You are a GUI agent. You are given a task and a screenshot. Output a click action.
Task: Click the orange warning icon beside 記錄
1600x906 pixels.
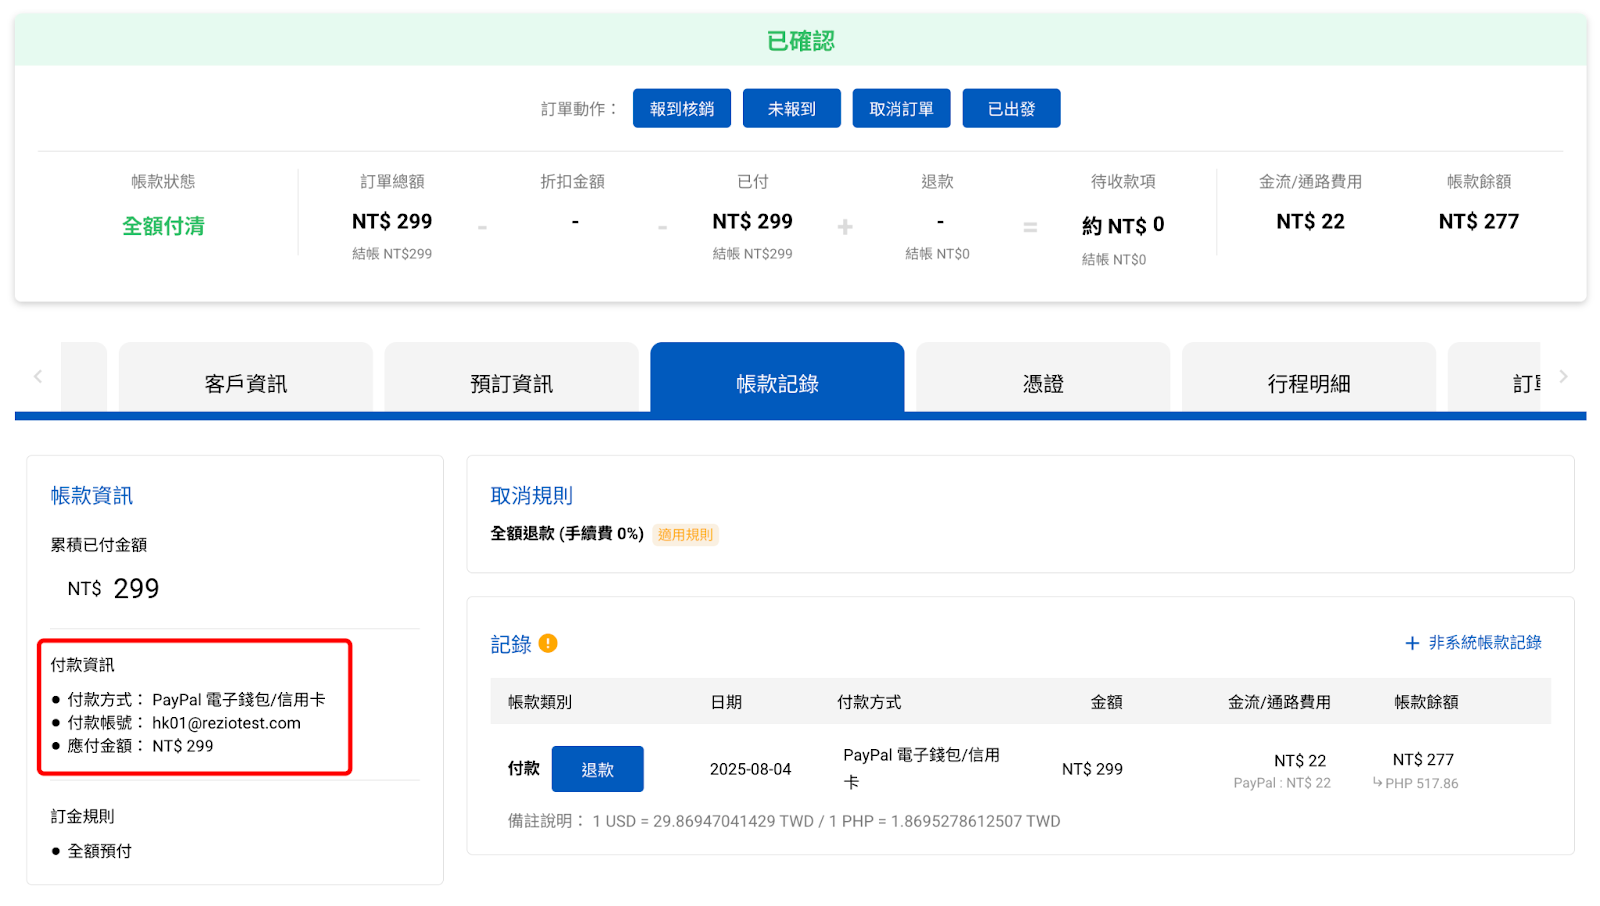pos(548,643)
